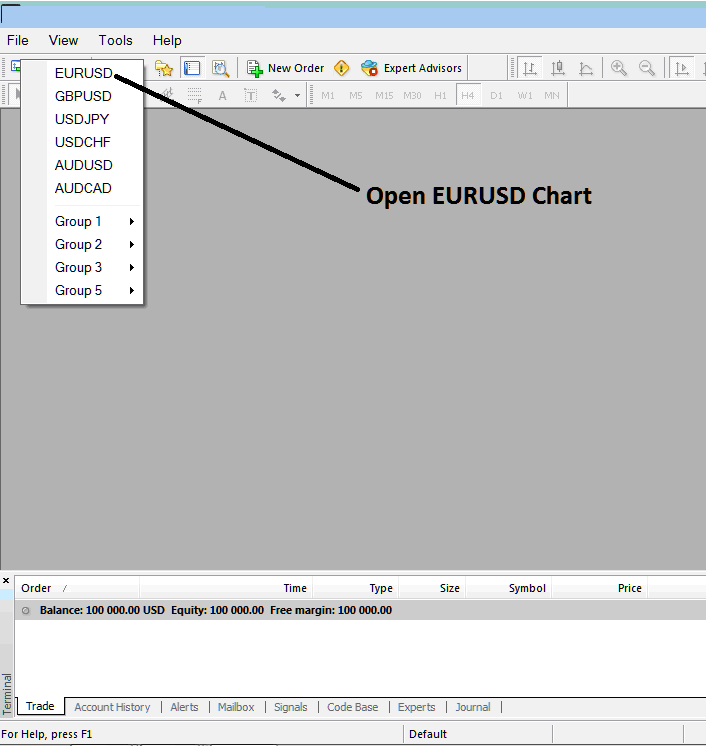Click the zoom out magnifier

coord(647,68)
